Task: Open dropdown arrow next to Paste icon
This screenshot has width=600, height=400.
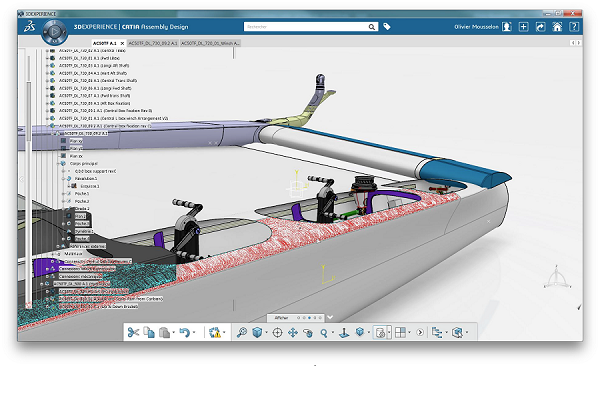Action: 174,332
